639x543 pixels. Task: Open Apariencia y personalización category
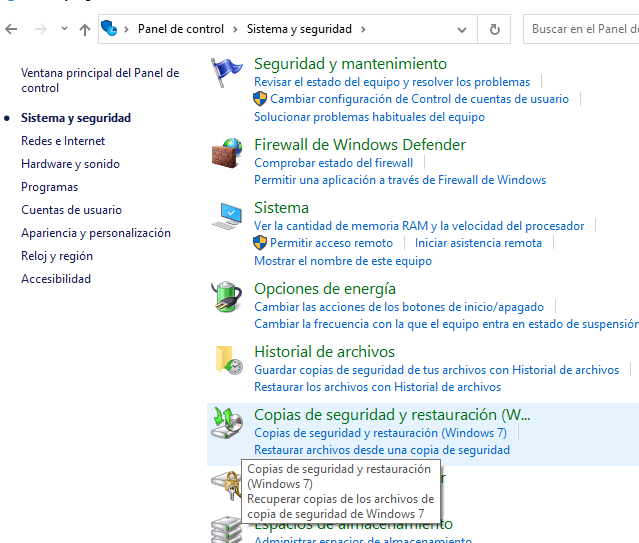[96, 233]
